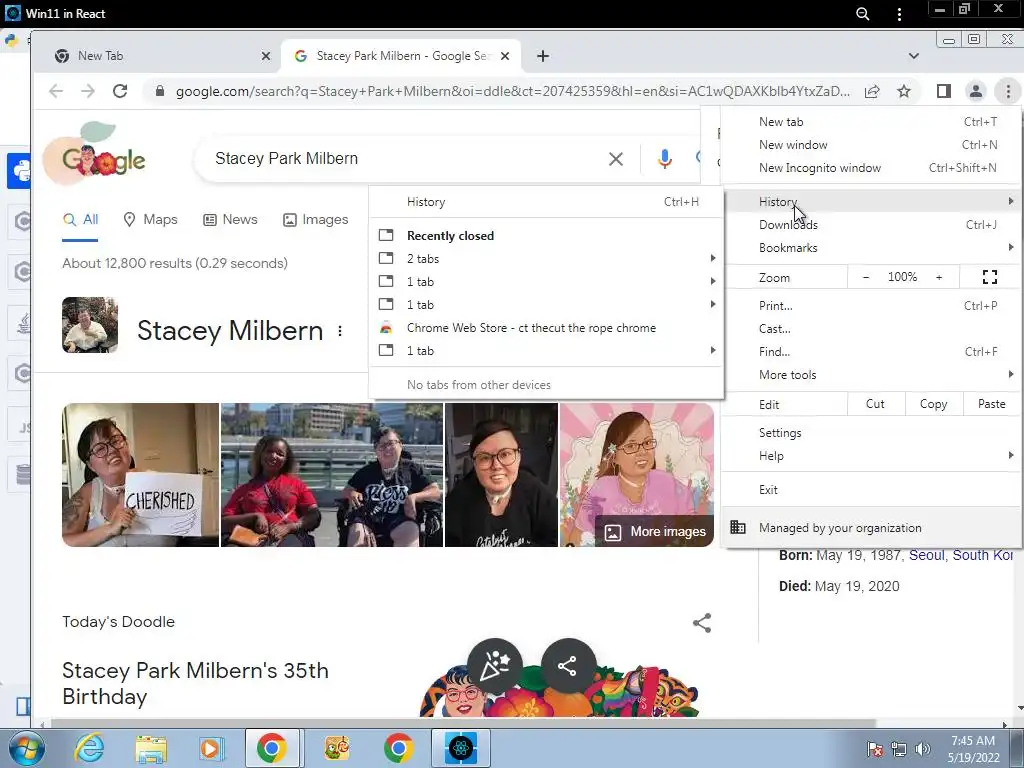Screen dimensions: 1024x768
Task: Switch to the News search tab
Action: pos(231,219)
